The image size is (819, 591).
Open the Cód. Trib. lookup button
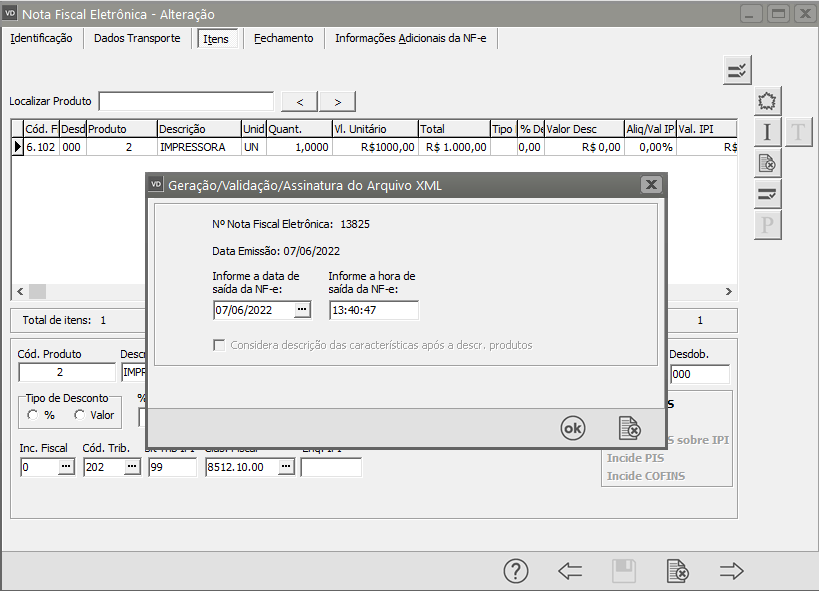[131, 467]
